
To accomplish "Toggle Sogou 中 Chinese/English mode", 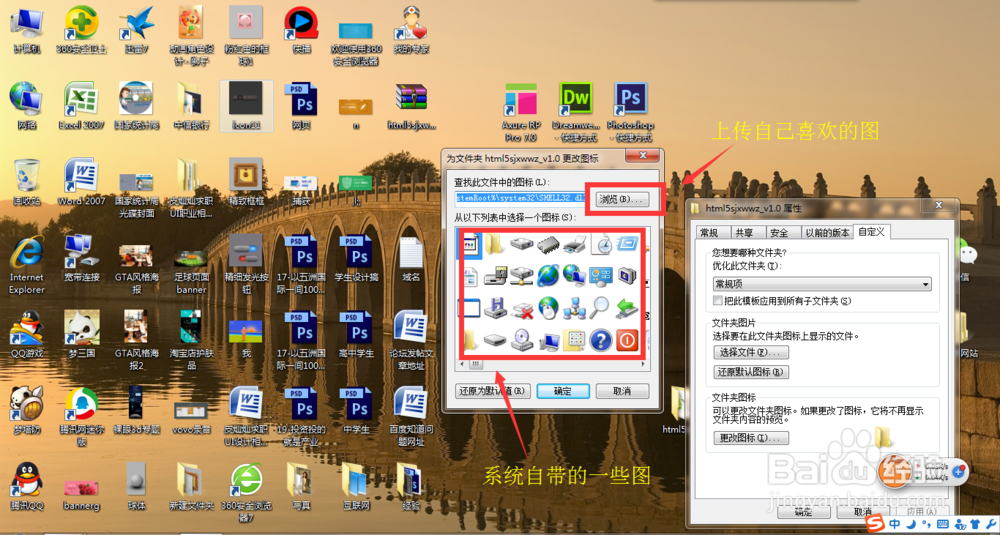I will [894, 524].
